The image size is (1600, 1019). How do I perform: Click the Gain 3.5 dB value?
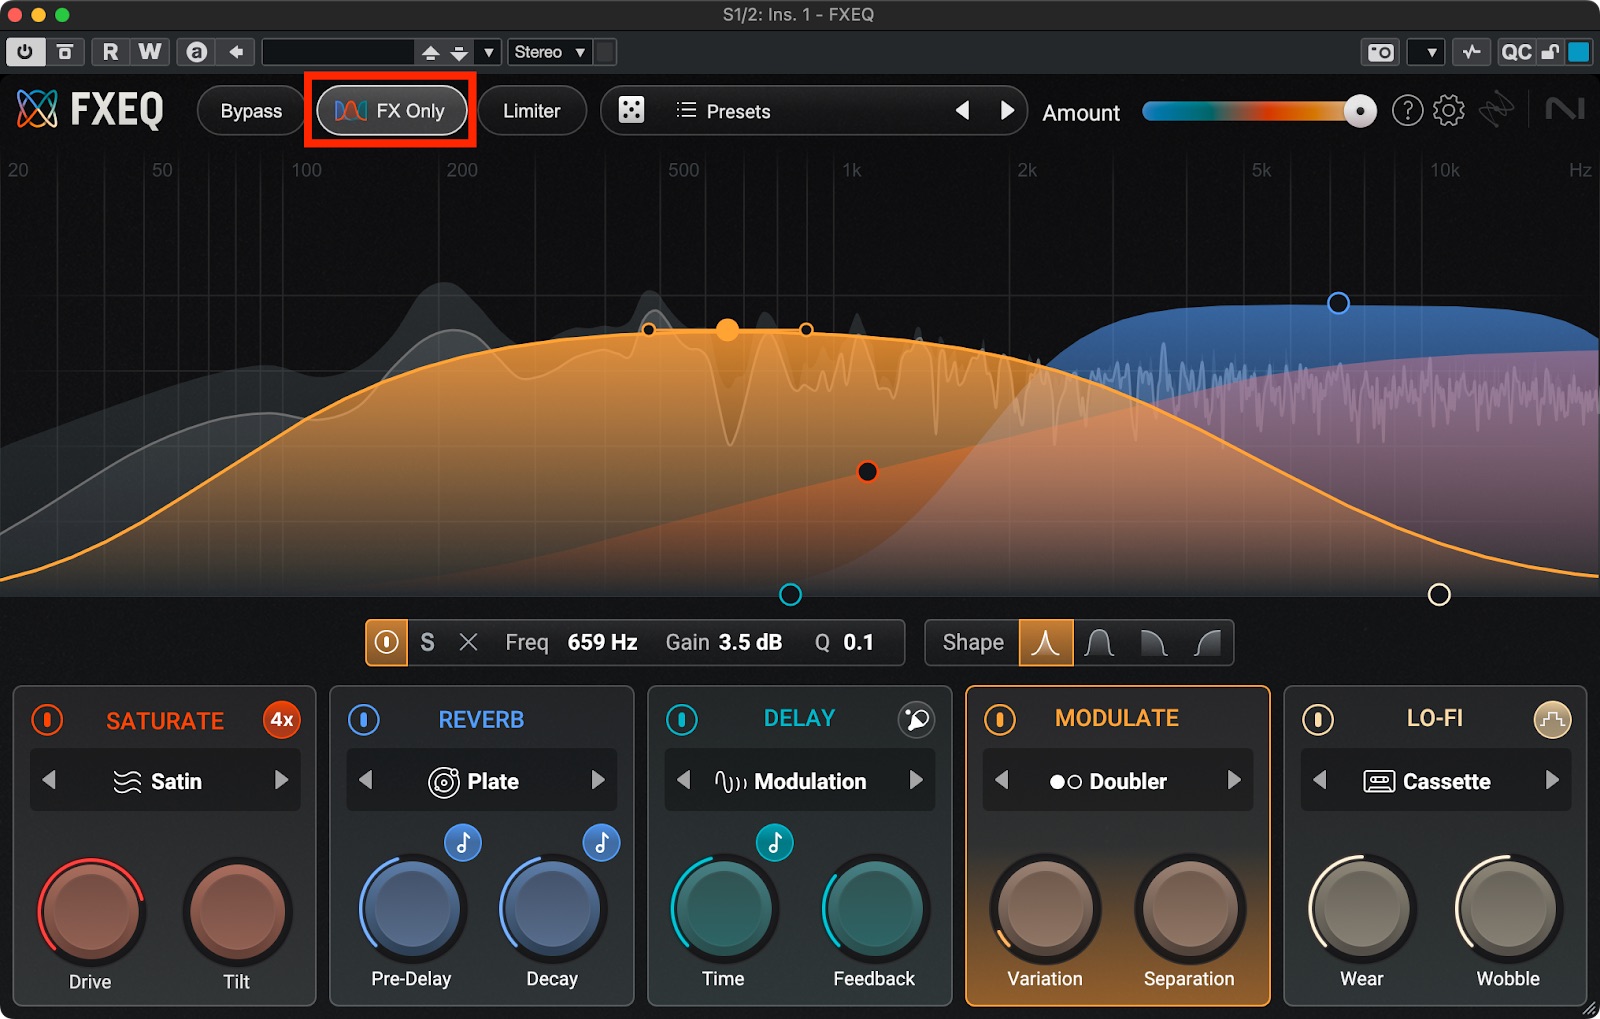(750, 642)
